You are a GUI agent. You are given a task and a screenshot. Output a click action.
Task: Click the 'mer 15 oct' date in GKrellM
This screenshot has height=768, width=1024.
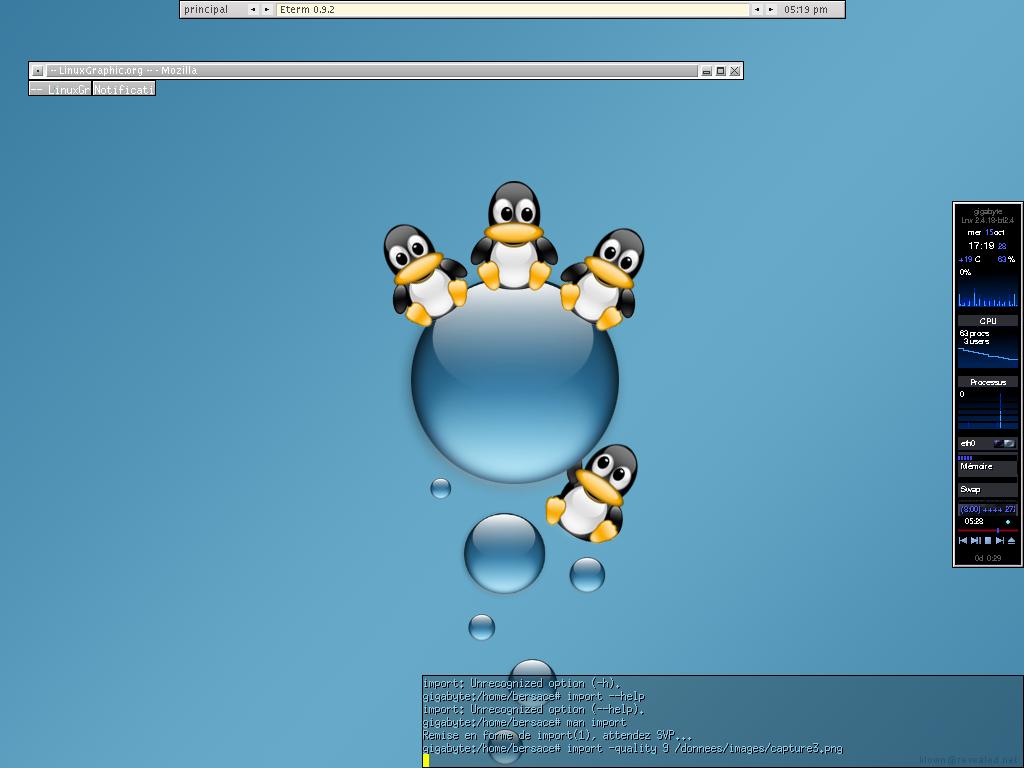point(986,232)
